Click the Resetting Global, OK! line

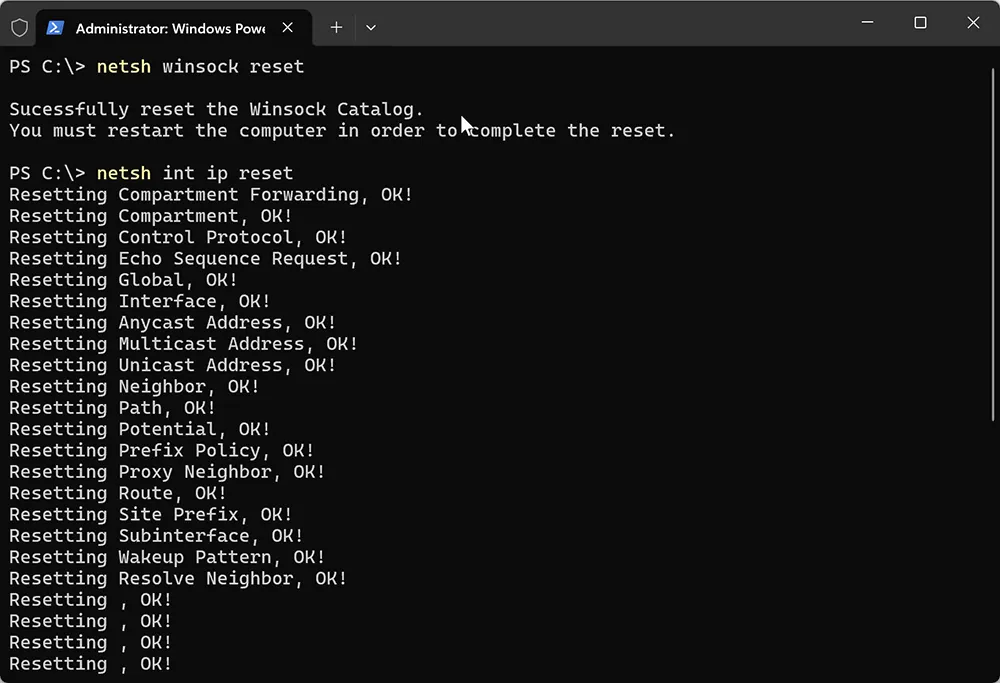tap(122, 279)
